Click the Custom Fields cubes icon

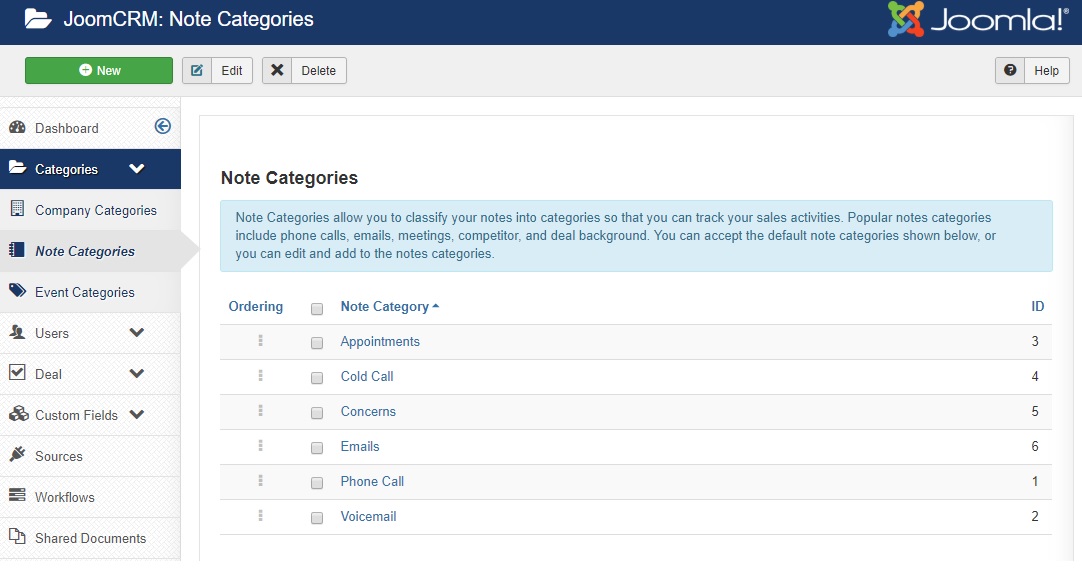pyautogui.click(x=17, y=415)
